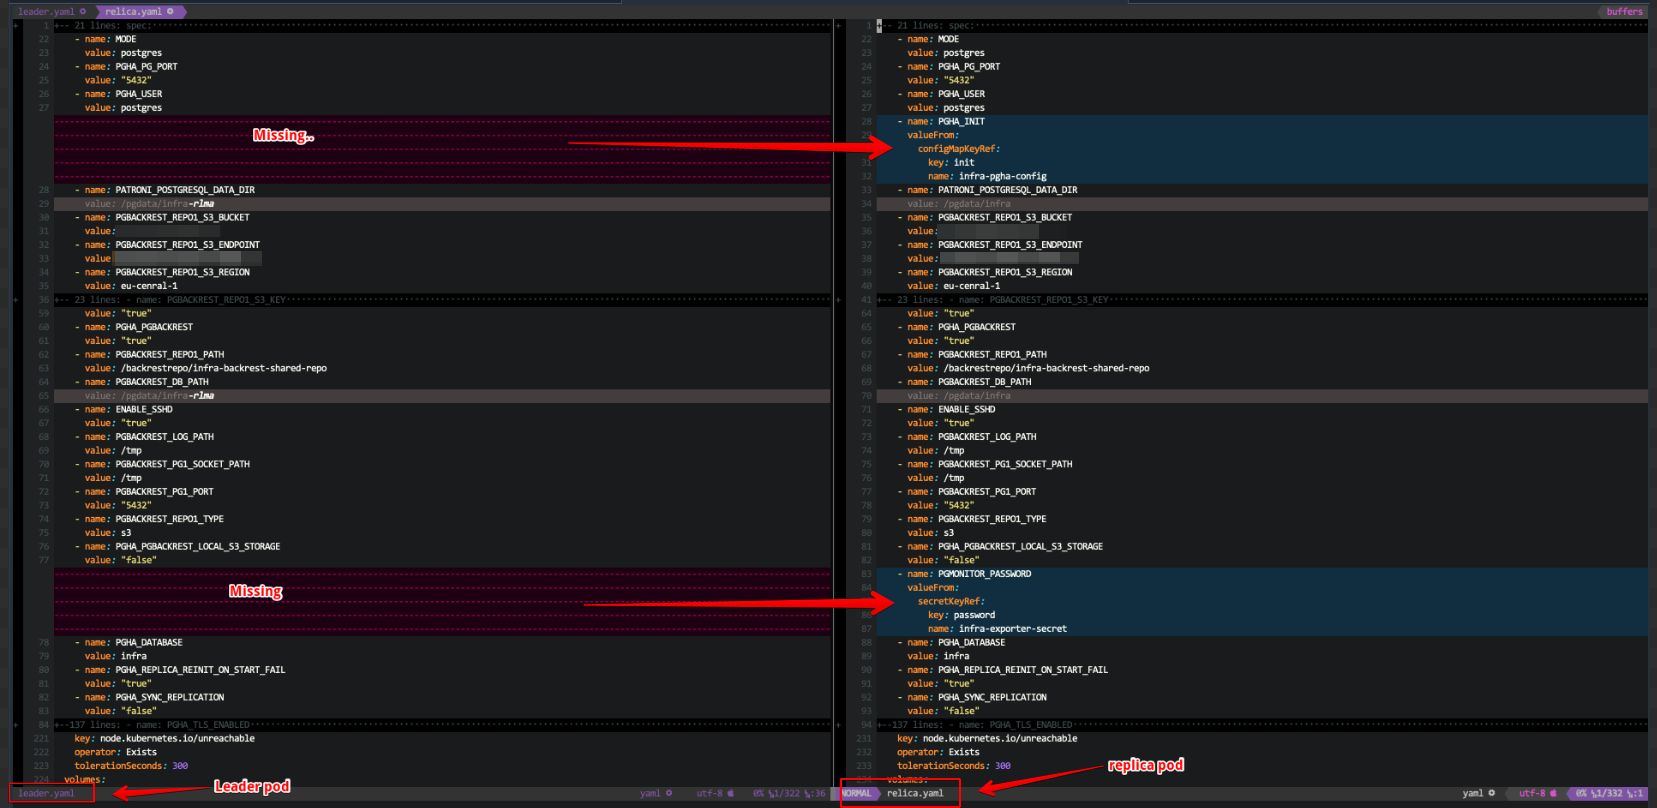Click the modified marker icon on relica.yaml tab
1657x808 pixels.
pos(170,12)
